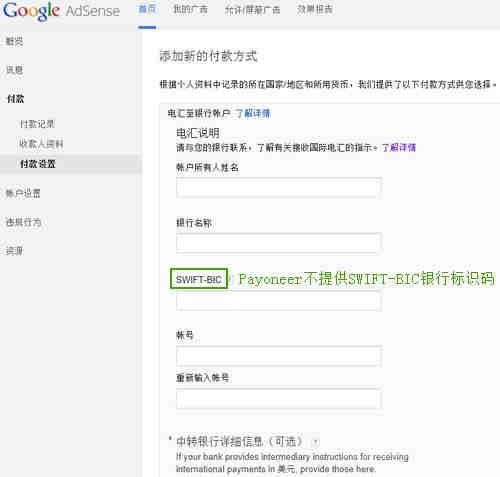This screenshot has width=500, height=477.
Task: Click 了解详情 link next to 电汇至银行帐户
Action: (x=253, y=114)
